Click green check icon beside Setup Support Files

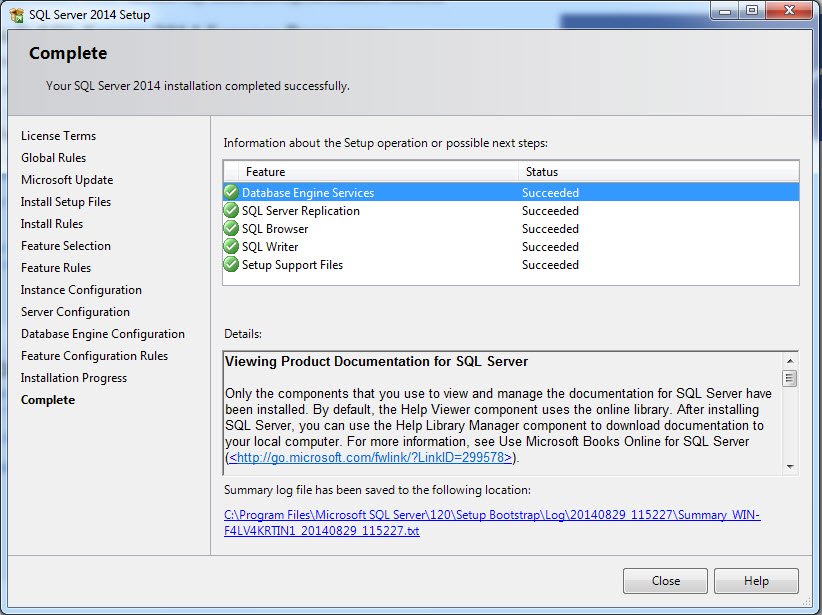[231, 264]
